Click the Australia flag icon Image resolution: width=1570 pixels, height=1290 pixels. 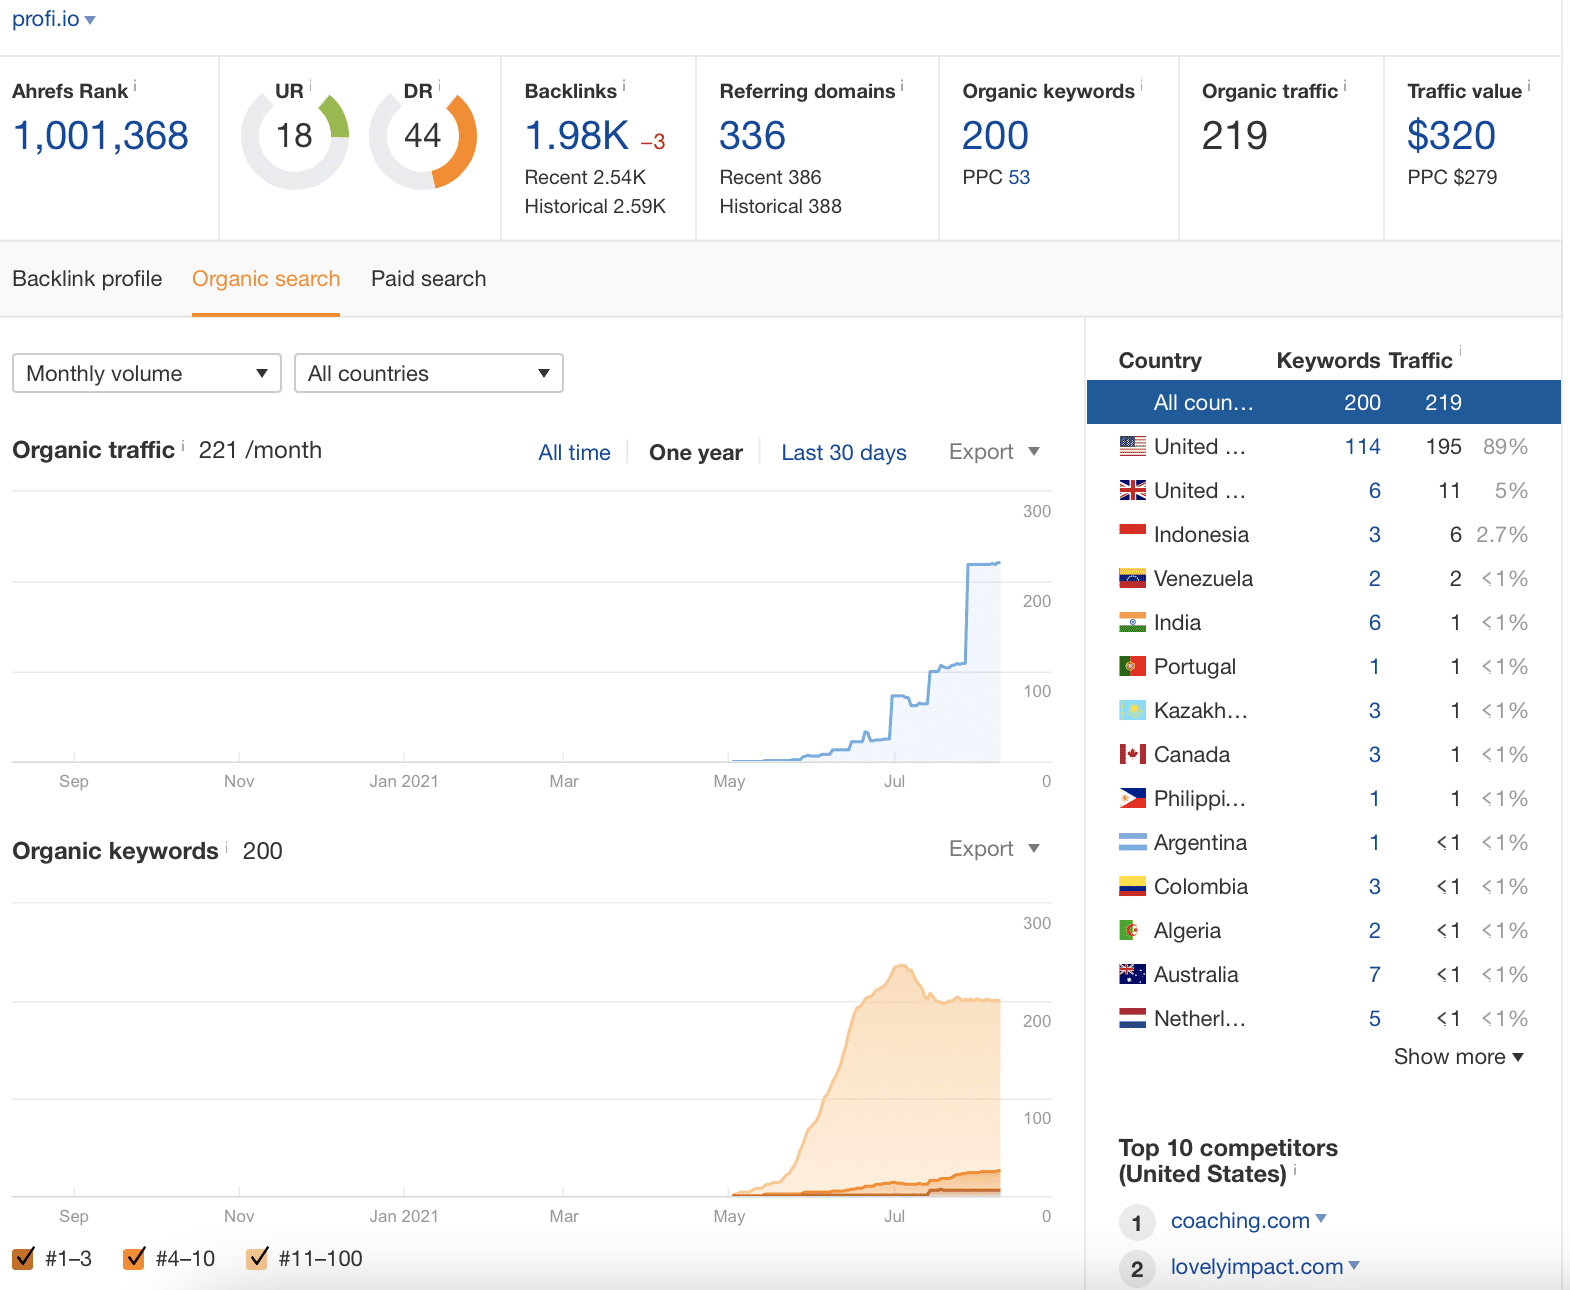pyautogui.click(x=1132, y=975)
